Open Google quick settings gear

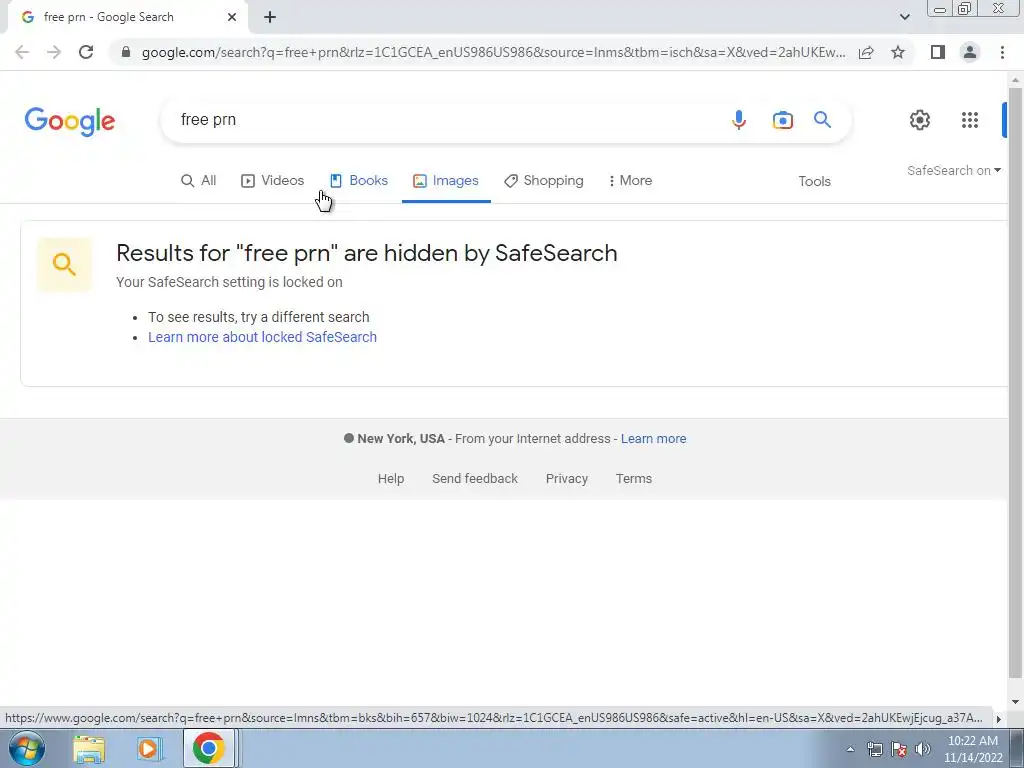tap(920, 120)
